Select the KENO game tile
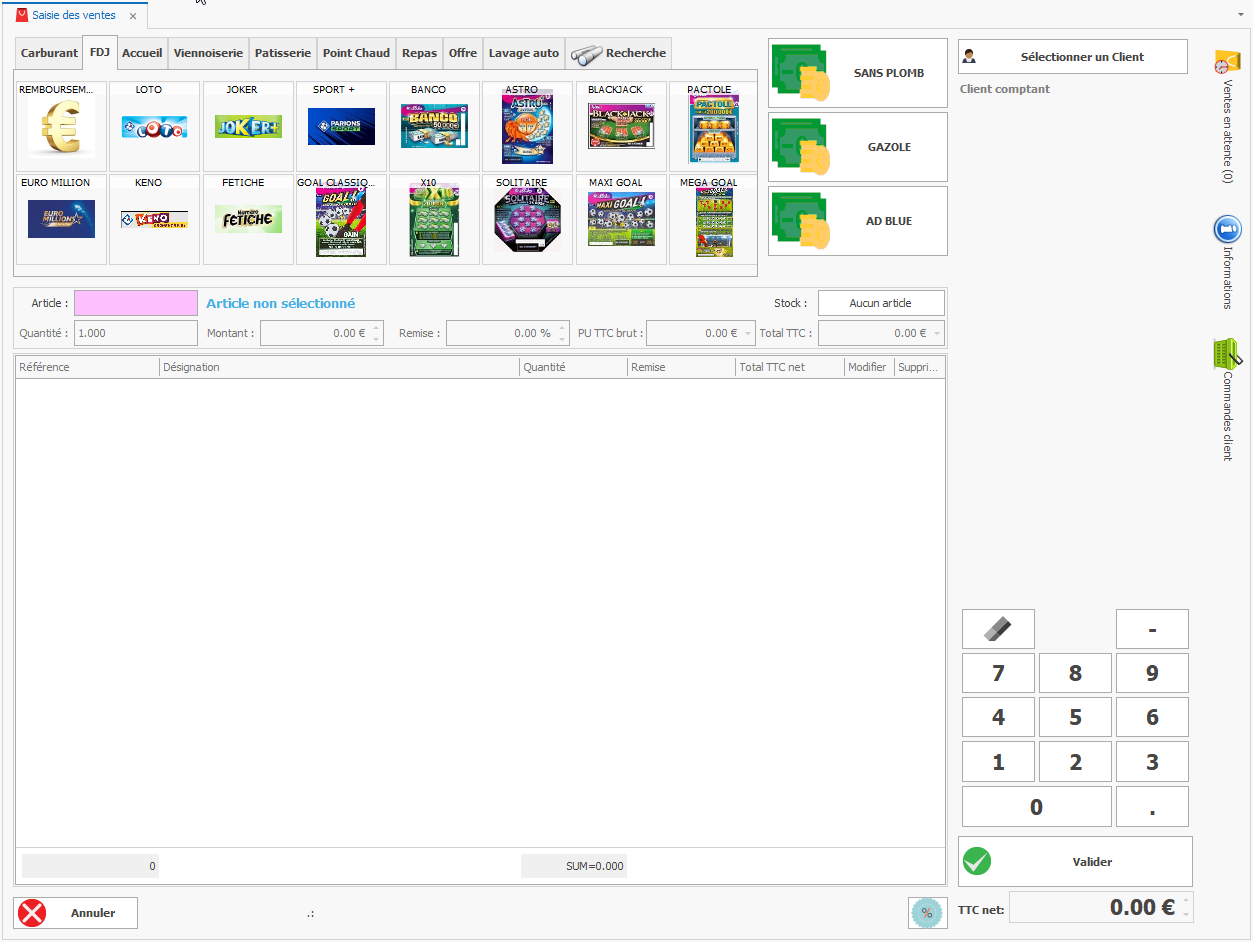The height and width of the screenshot is (942, 1253). tap(154, 220)
